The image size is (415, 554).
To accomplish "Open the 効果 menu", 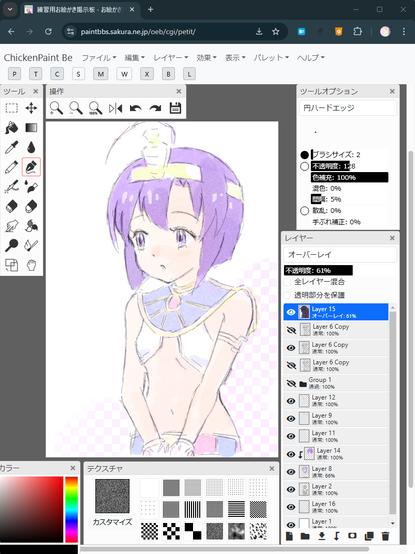I will 206,58.
